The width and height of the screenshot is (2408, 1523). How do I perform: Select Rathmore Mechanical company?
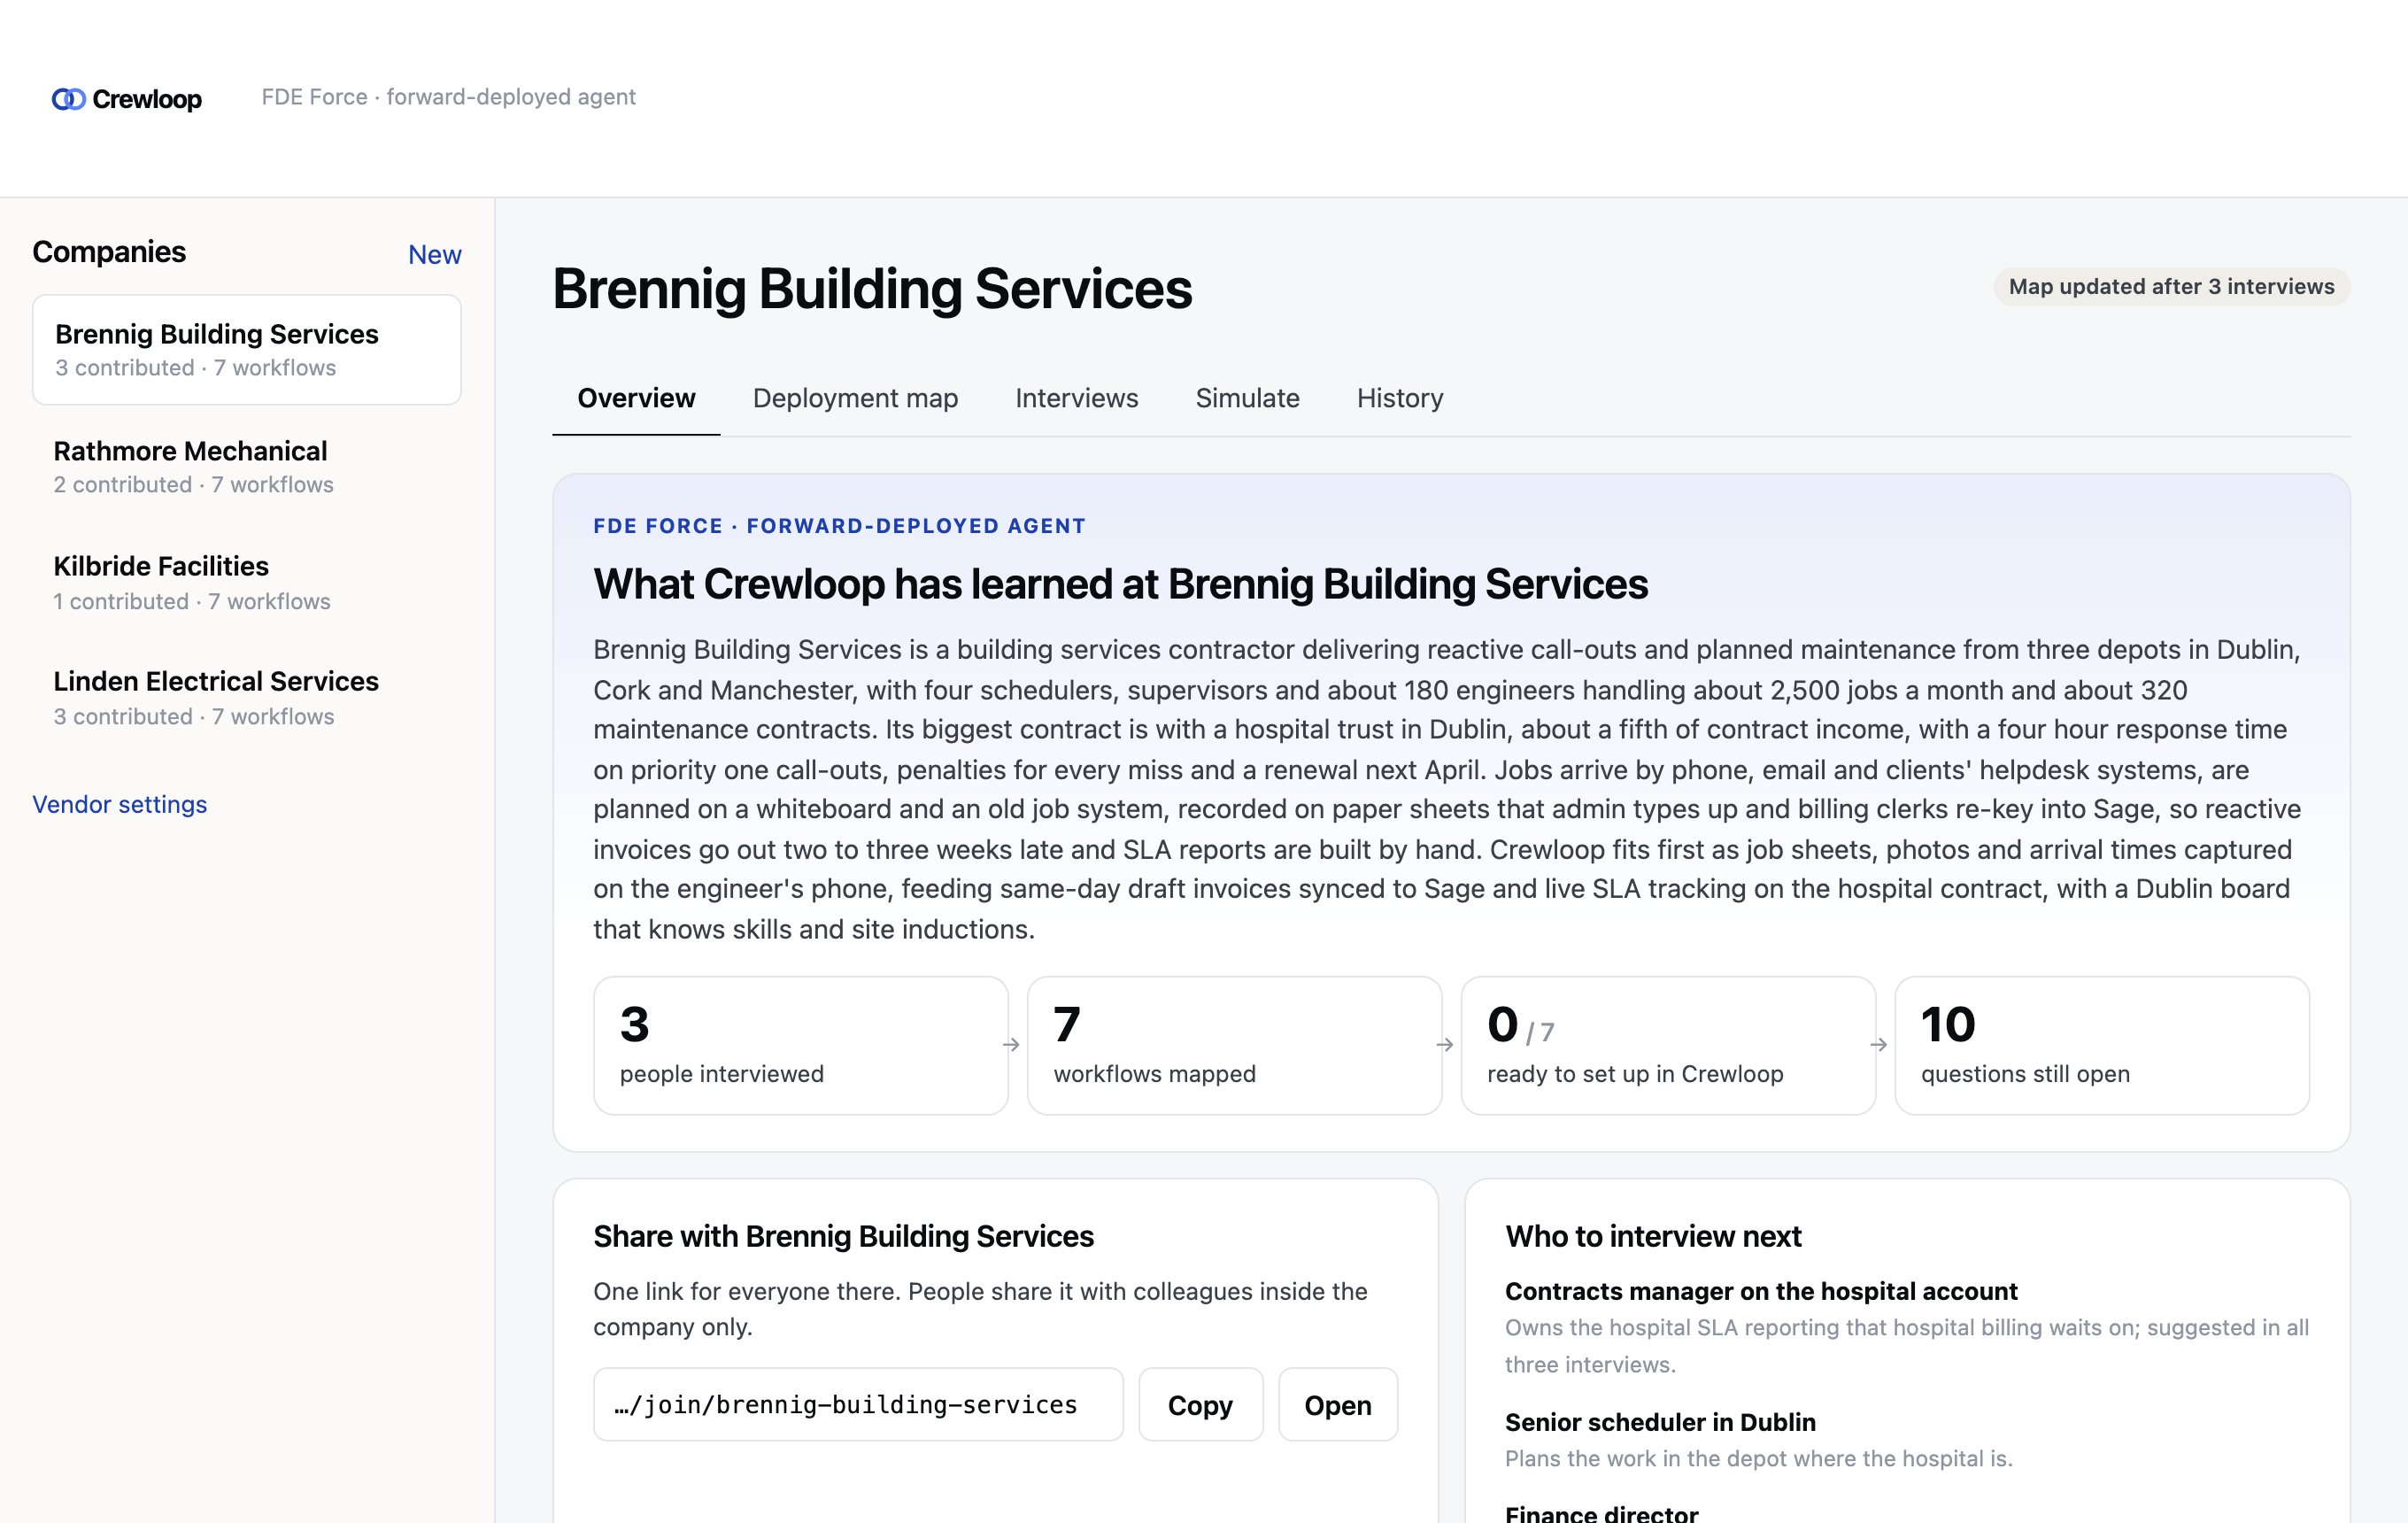(x=247, y=466)
